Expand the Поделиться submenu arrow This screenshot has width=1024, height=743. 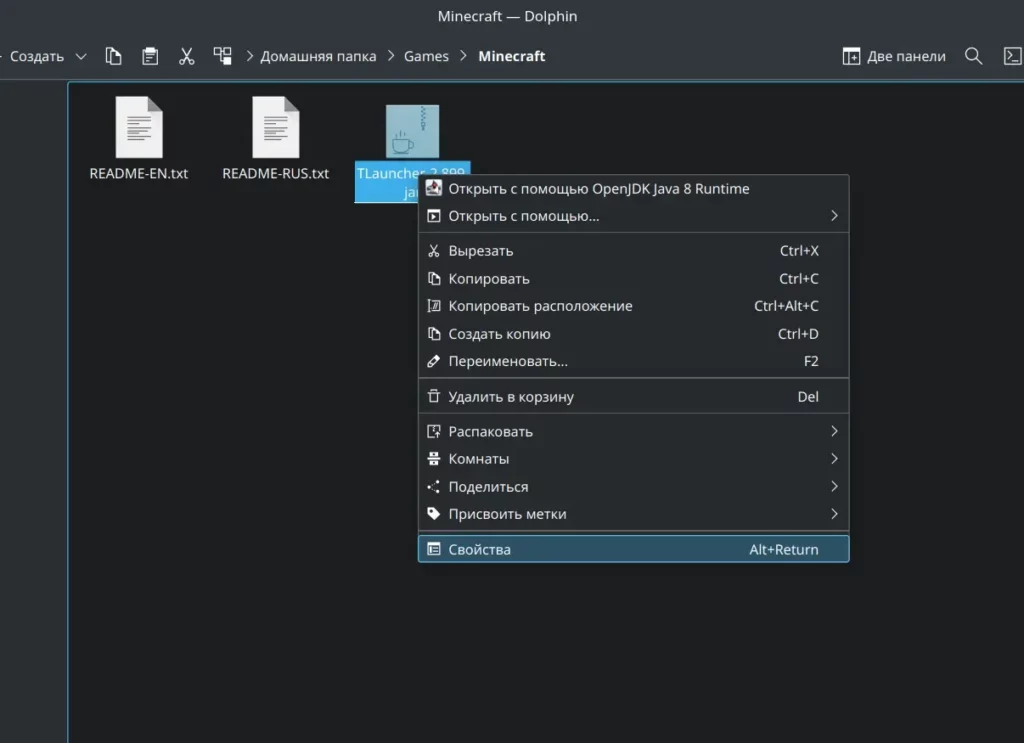834,486
